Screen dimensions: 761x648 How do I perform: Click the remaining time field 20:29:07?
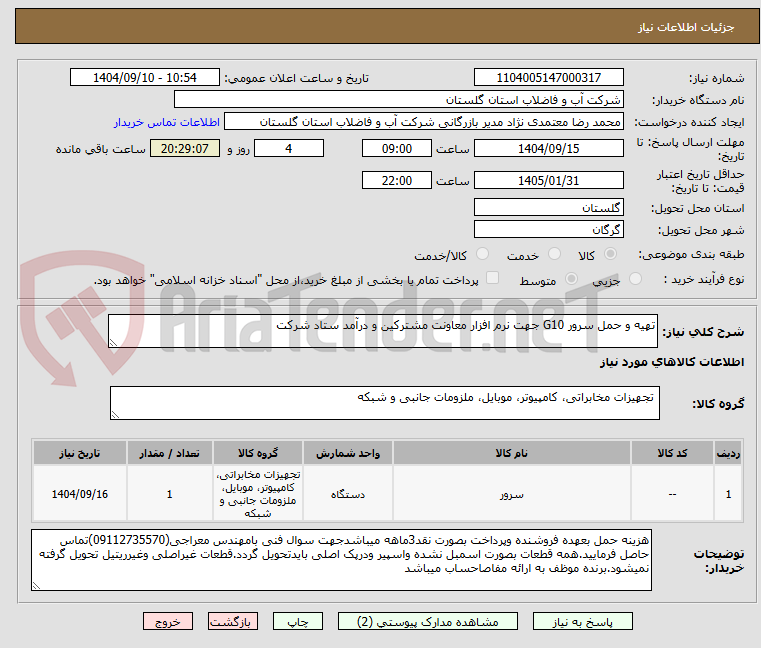coord(184,149)
